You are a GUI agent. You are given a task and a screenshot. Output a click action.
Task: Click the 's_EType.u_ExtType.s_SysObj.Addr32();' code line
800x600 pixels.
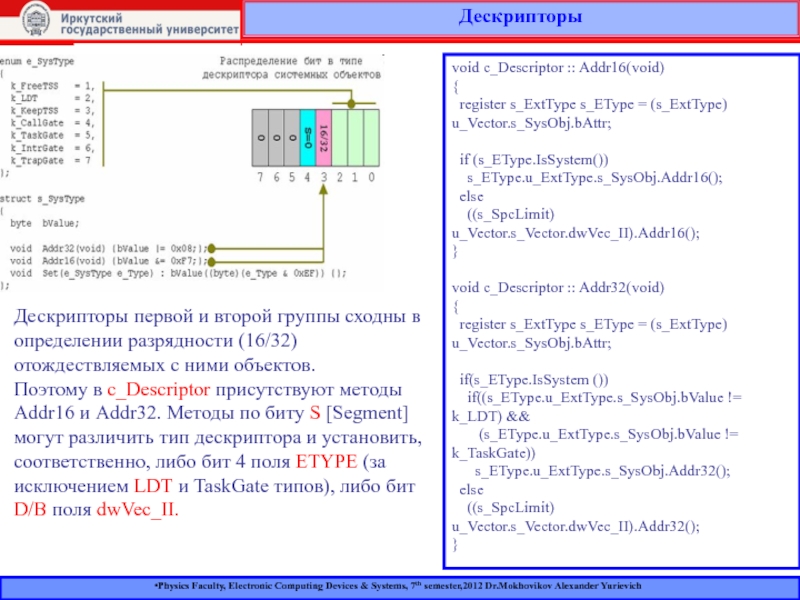click(x=603, y=471)
